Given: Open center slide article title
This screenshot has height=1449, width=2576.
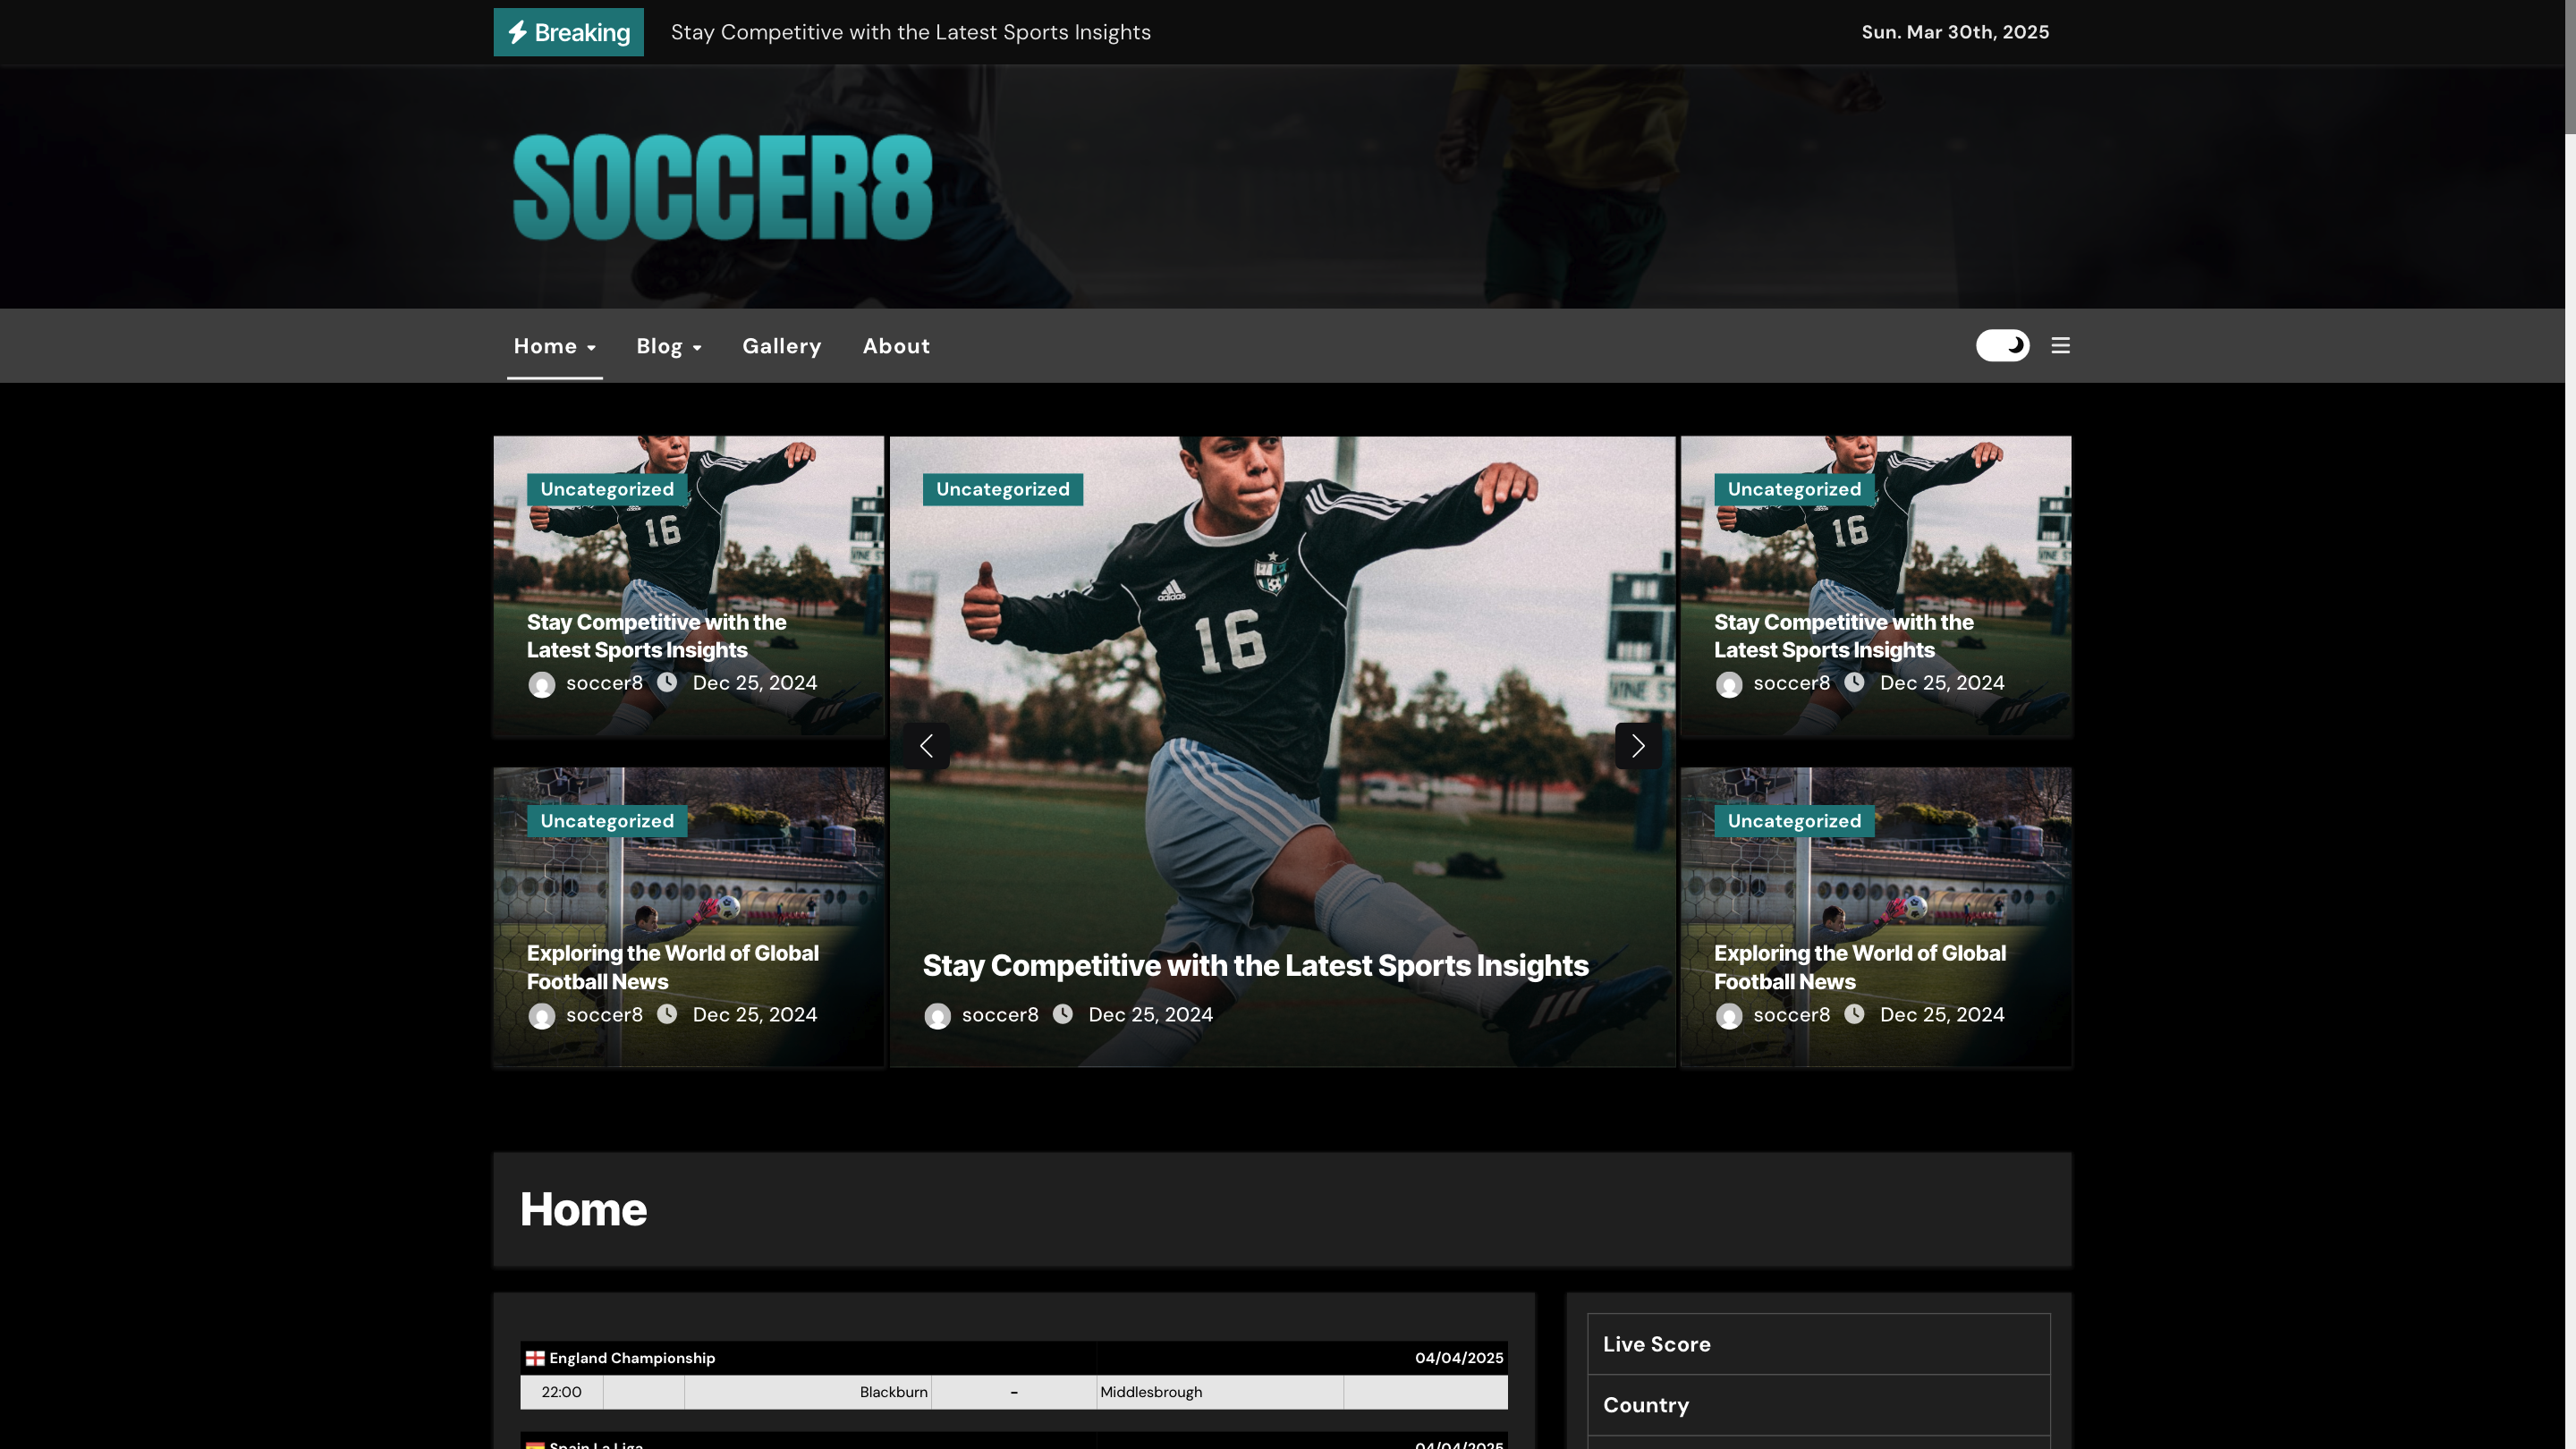Looking at the screenshot, I should (1255, 965).
